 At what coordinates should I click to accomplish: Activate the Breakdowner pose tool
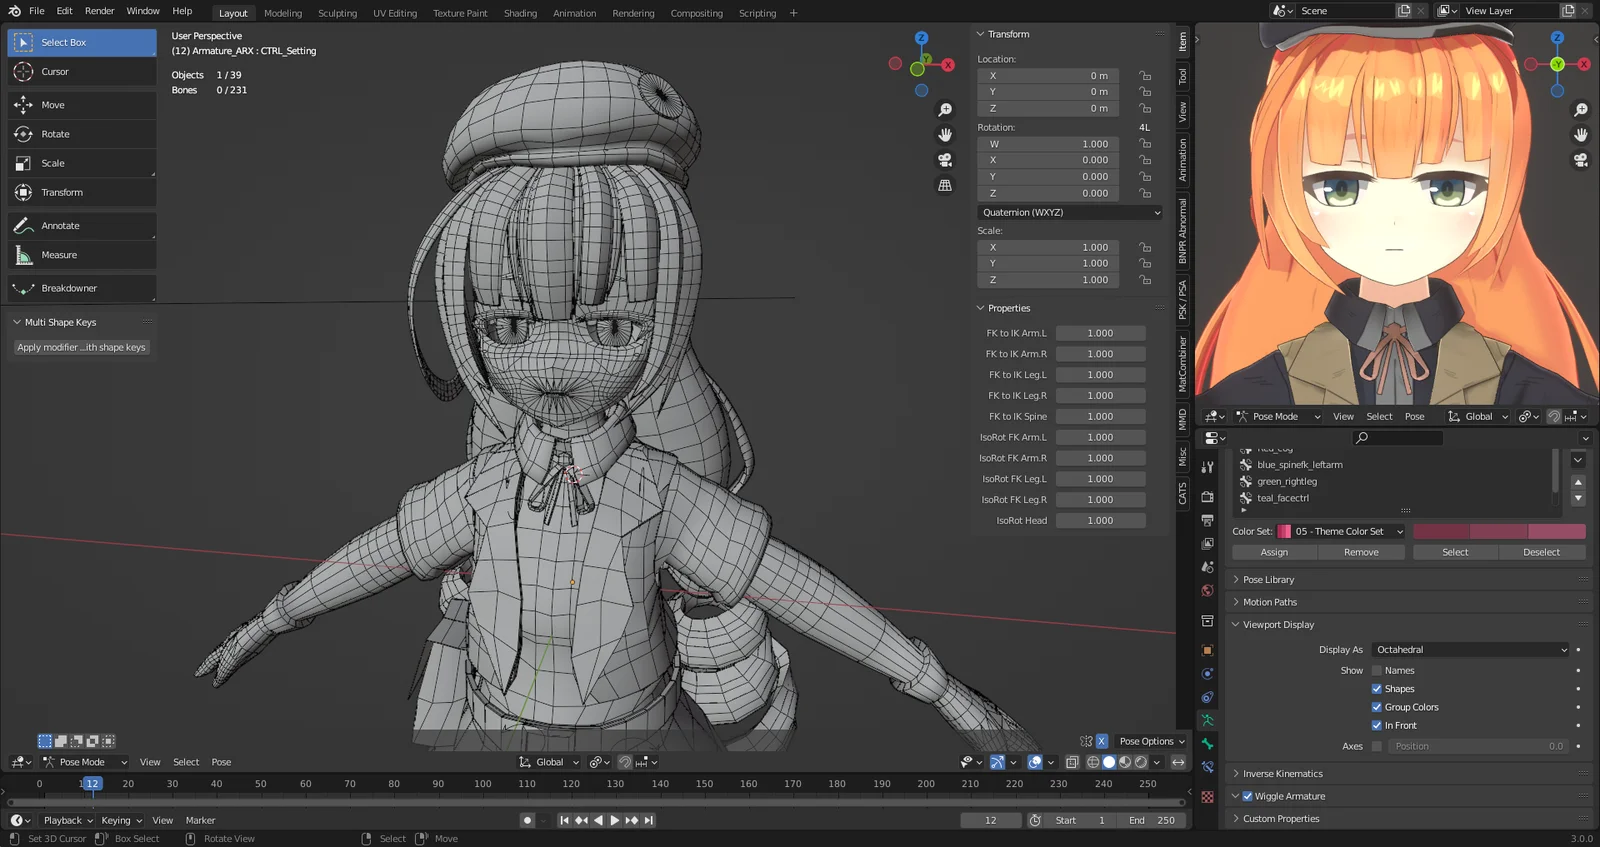click(82, 288)
